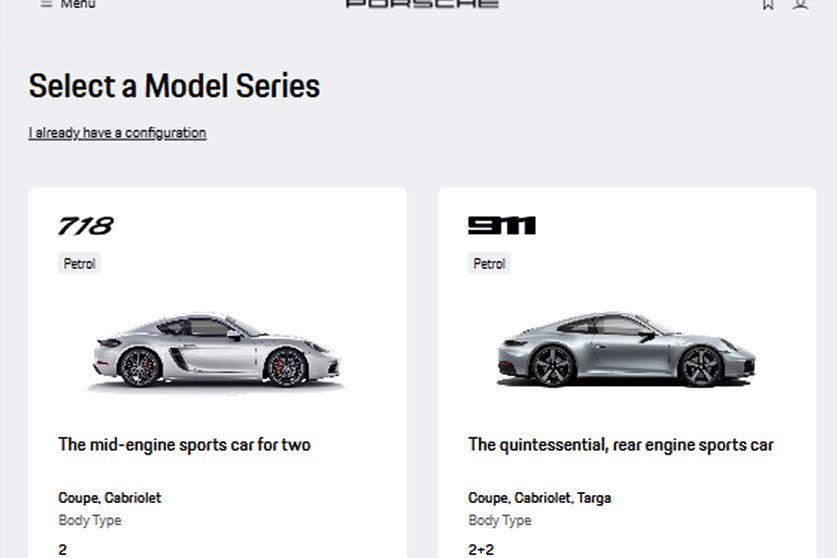Viewport: 837px width, 558px height.
Task: Open the hamburger Menu icon
Action: click(x=46, y=4)
